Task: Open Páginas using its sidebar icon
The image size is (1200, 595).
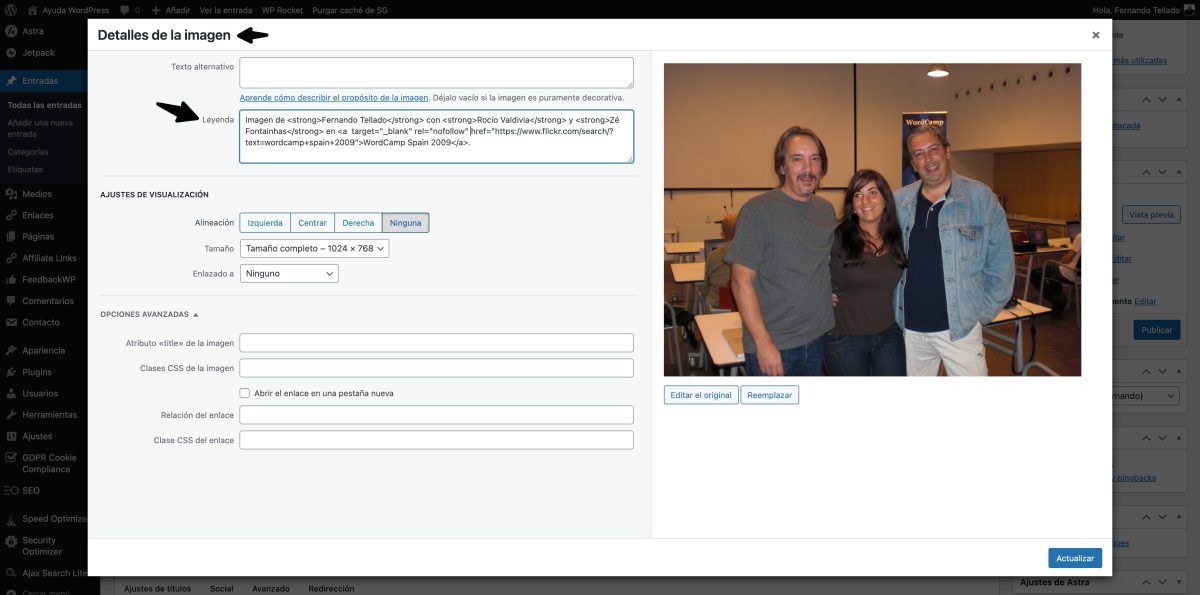Action: coord(11,236)
